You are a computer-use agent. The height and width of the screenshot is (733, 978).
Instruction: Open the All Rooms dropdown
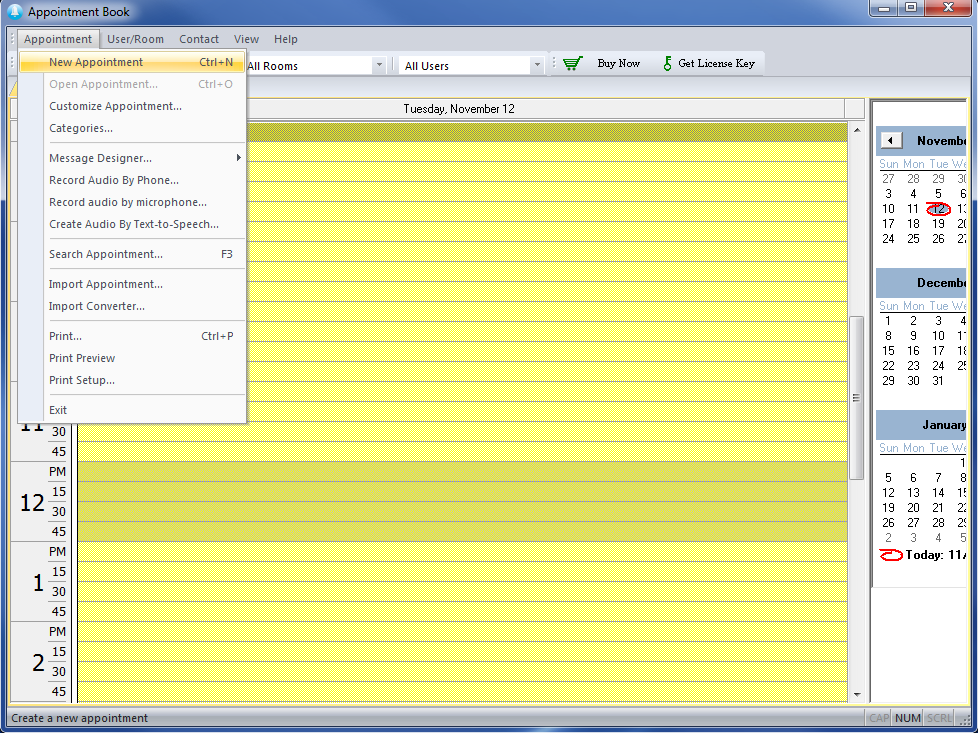[379, 66]
